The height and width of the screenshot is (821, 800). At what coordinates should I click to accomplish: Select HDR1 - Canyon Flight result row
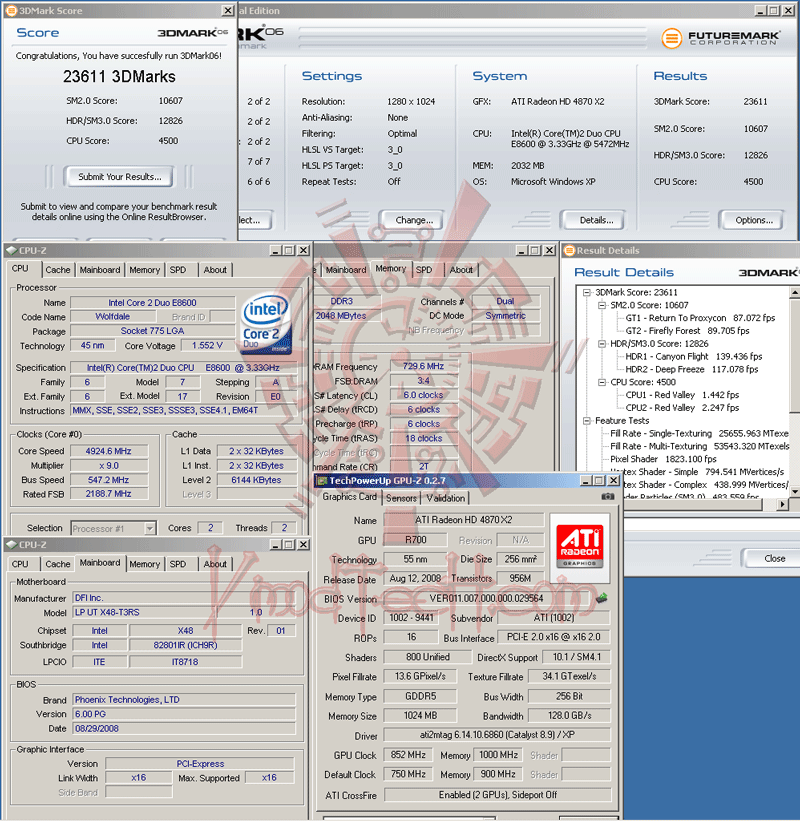click(694, 357)
